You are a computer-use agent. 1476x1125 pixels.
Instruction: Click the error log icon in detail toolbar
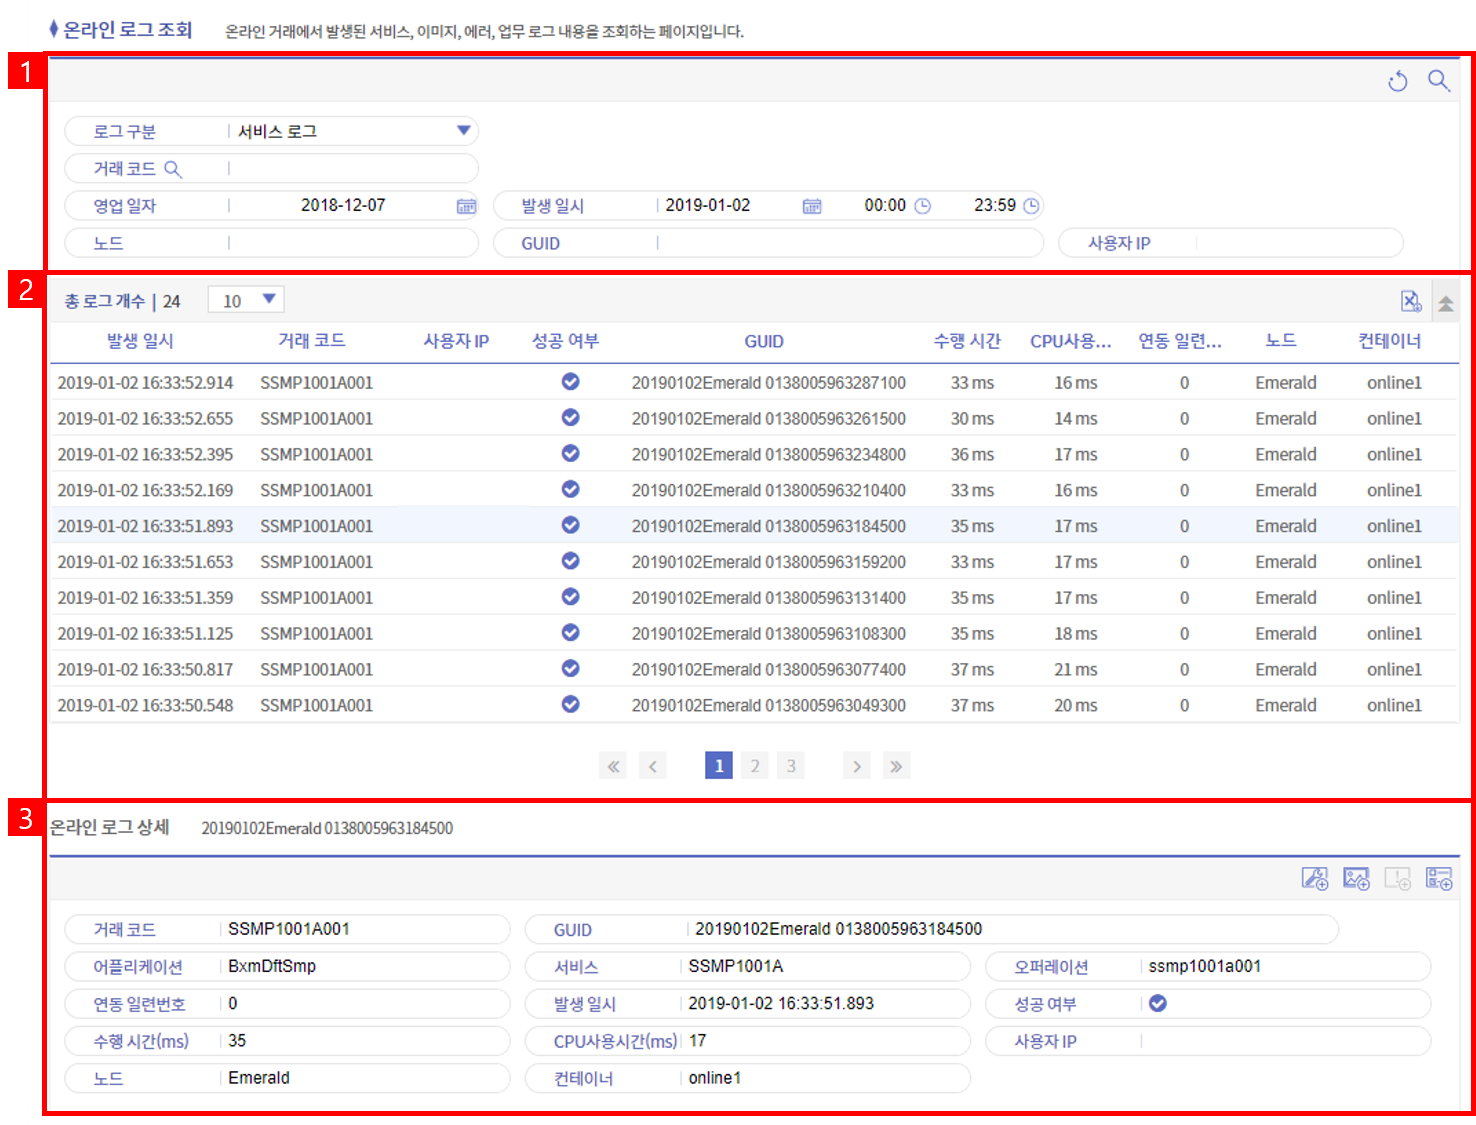[x=1397, y=878]
